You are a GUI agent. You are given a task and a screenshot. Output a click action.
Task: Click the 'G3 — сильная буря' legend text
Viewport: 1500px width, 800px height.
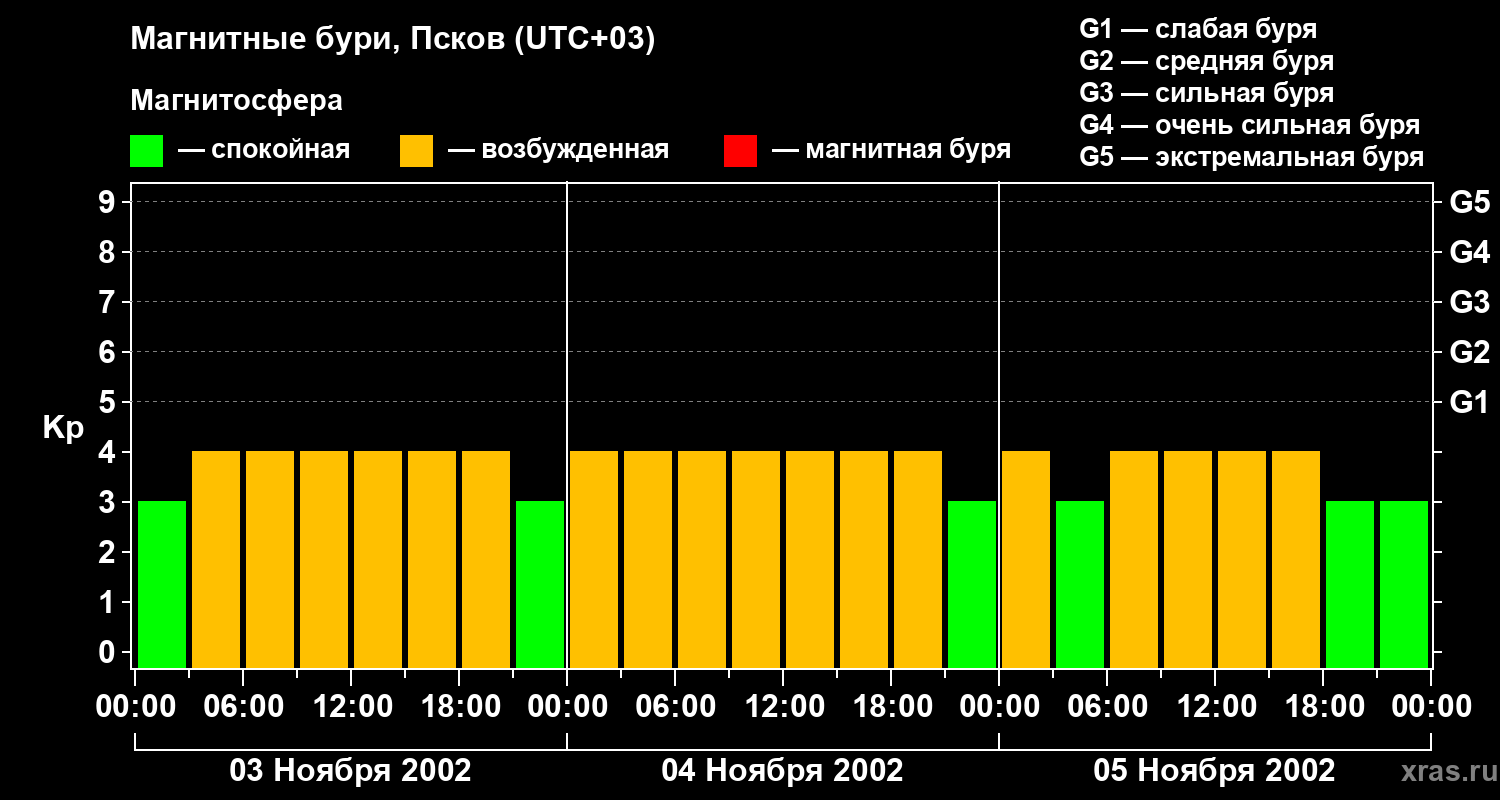(1206, 93)
